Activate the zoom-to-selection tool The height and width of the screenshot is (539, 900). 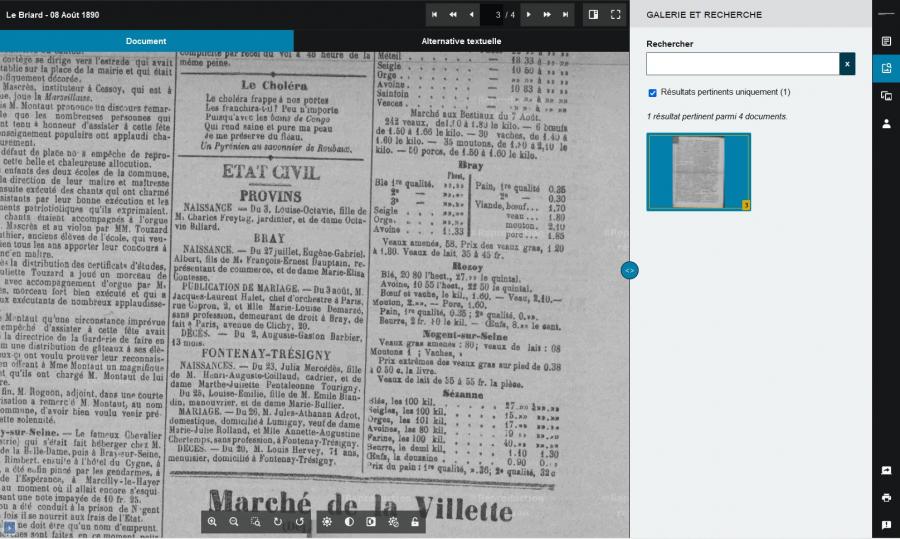(x=256, y=522)
